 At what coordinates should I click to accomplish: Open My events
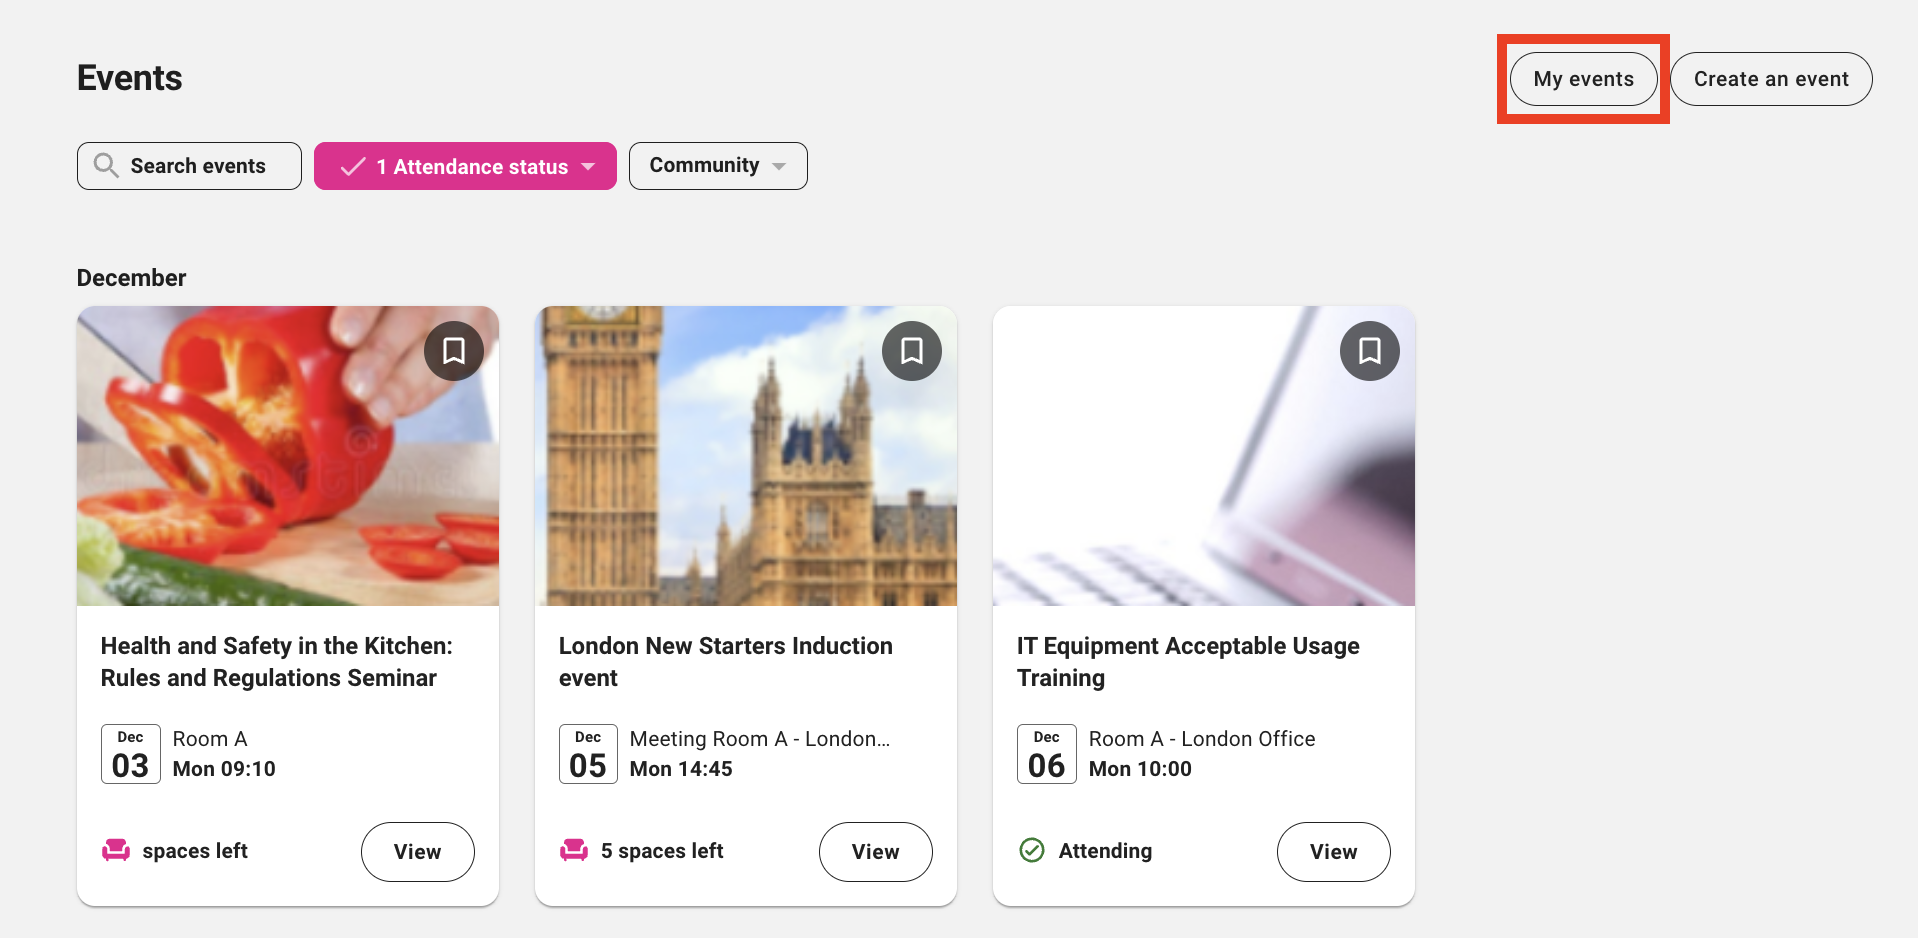1583,79
